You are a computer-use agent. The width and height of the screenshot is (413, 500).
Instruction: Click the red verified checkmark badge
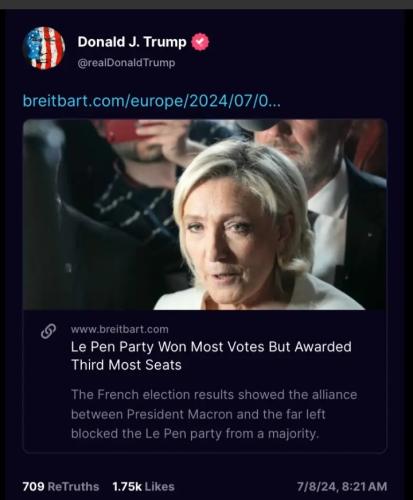(x=200, y=42)
